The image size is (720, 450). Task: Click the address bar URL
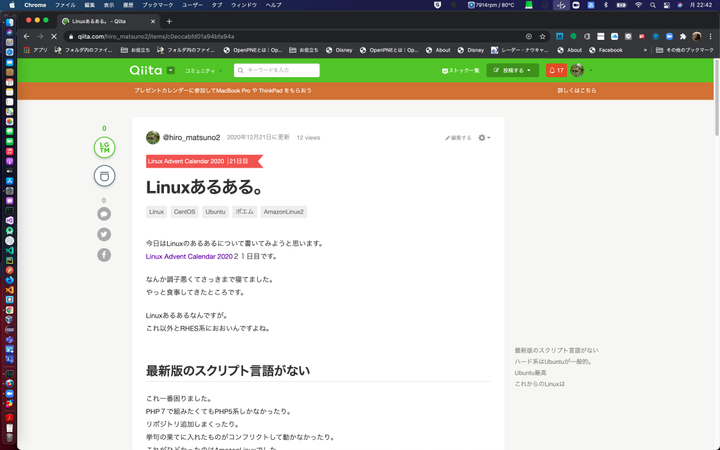tap(156, 36)
